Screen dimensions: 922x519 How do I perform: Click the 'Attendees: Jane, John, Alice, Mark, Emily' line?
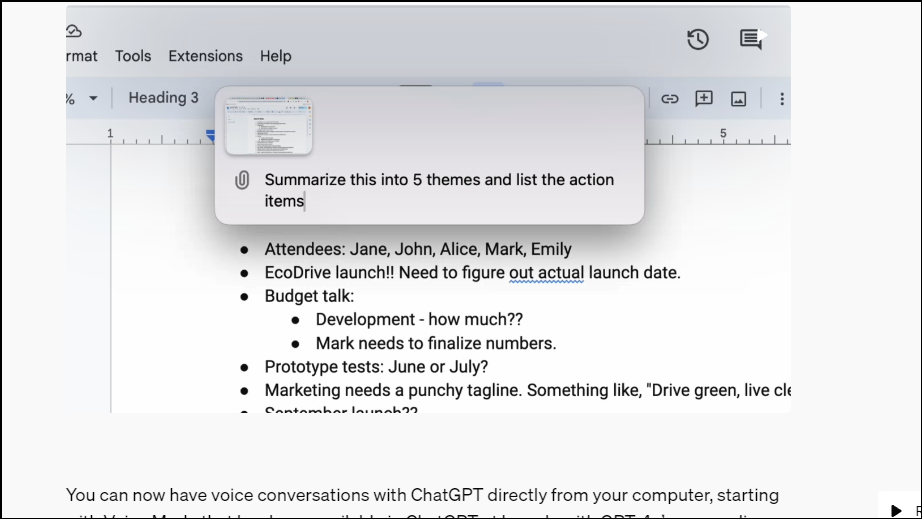click(417, 249)
